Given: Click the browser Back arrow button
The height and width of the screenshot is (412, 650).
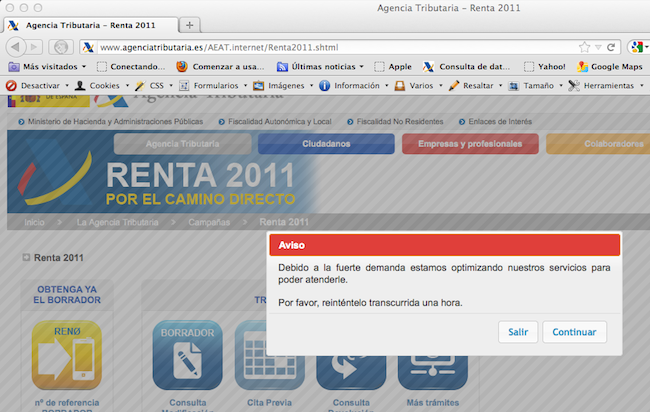Looking at the screenshot, I should [16, 47].
